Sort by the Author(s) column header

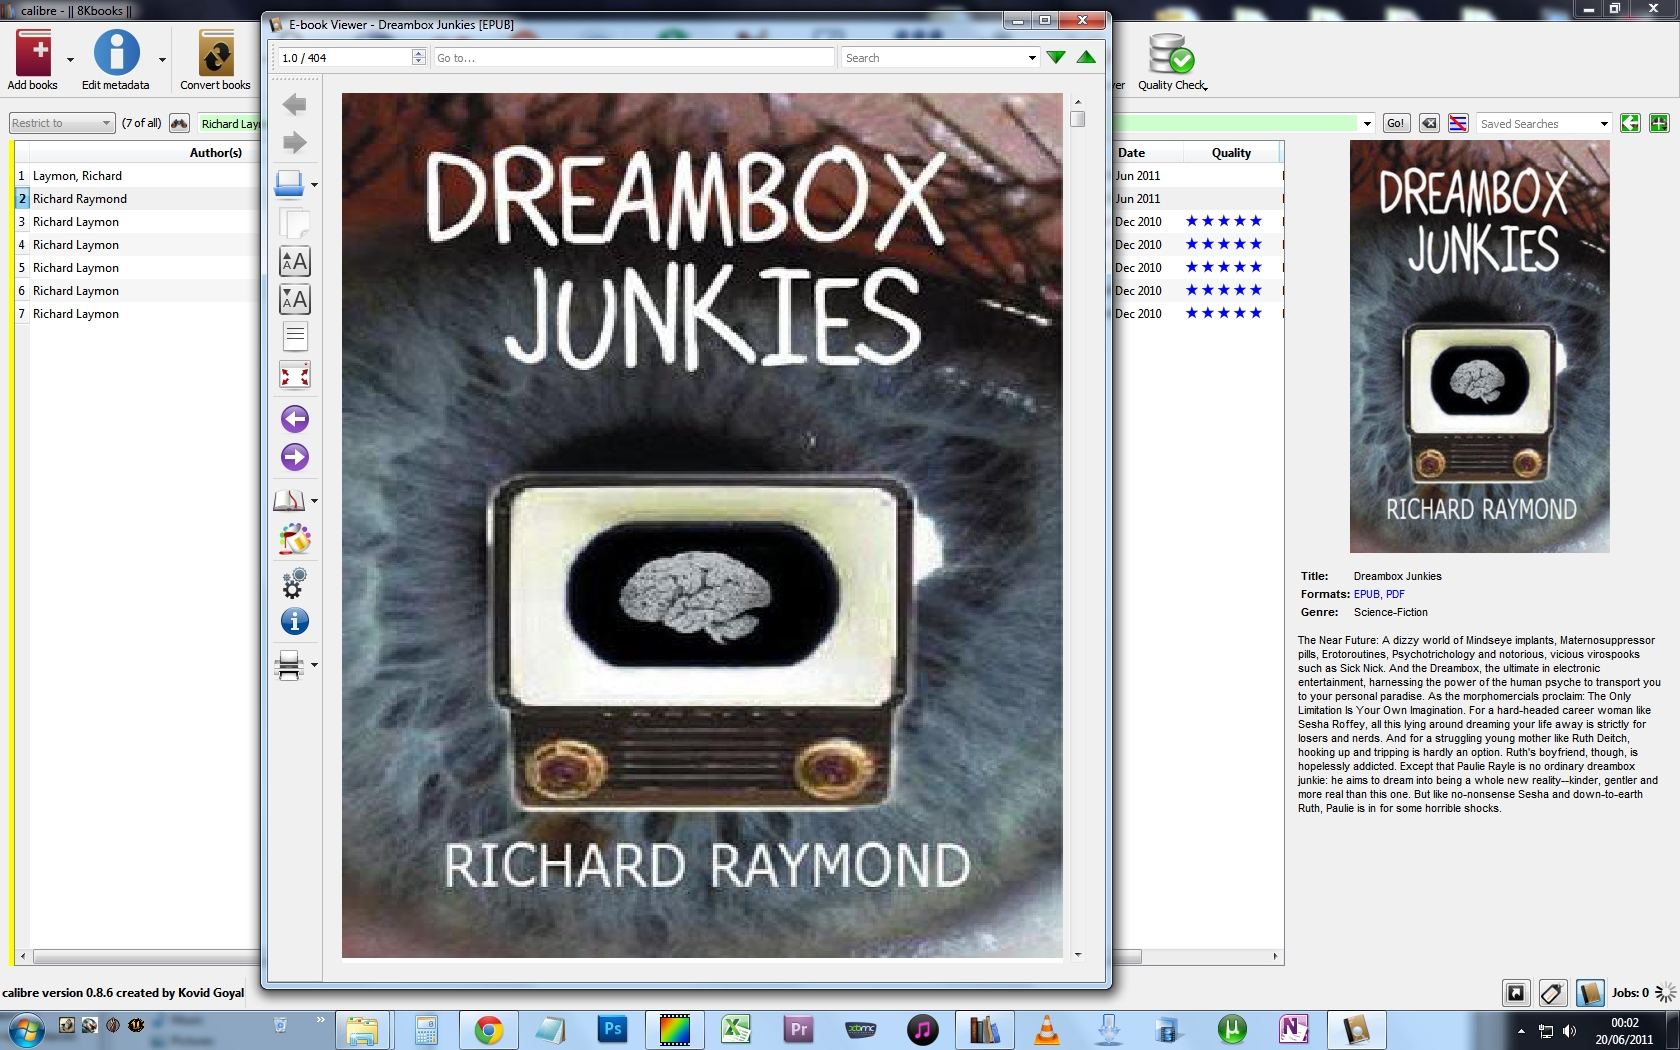click(215, 152)
